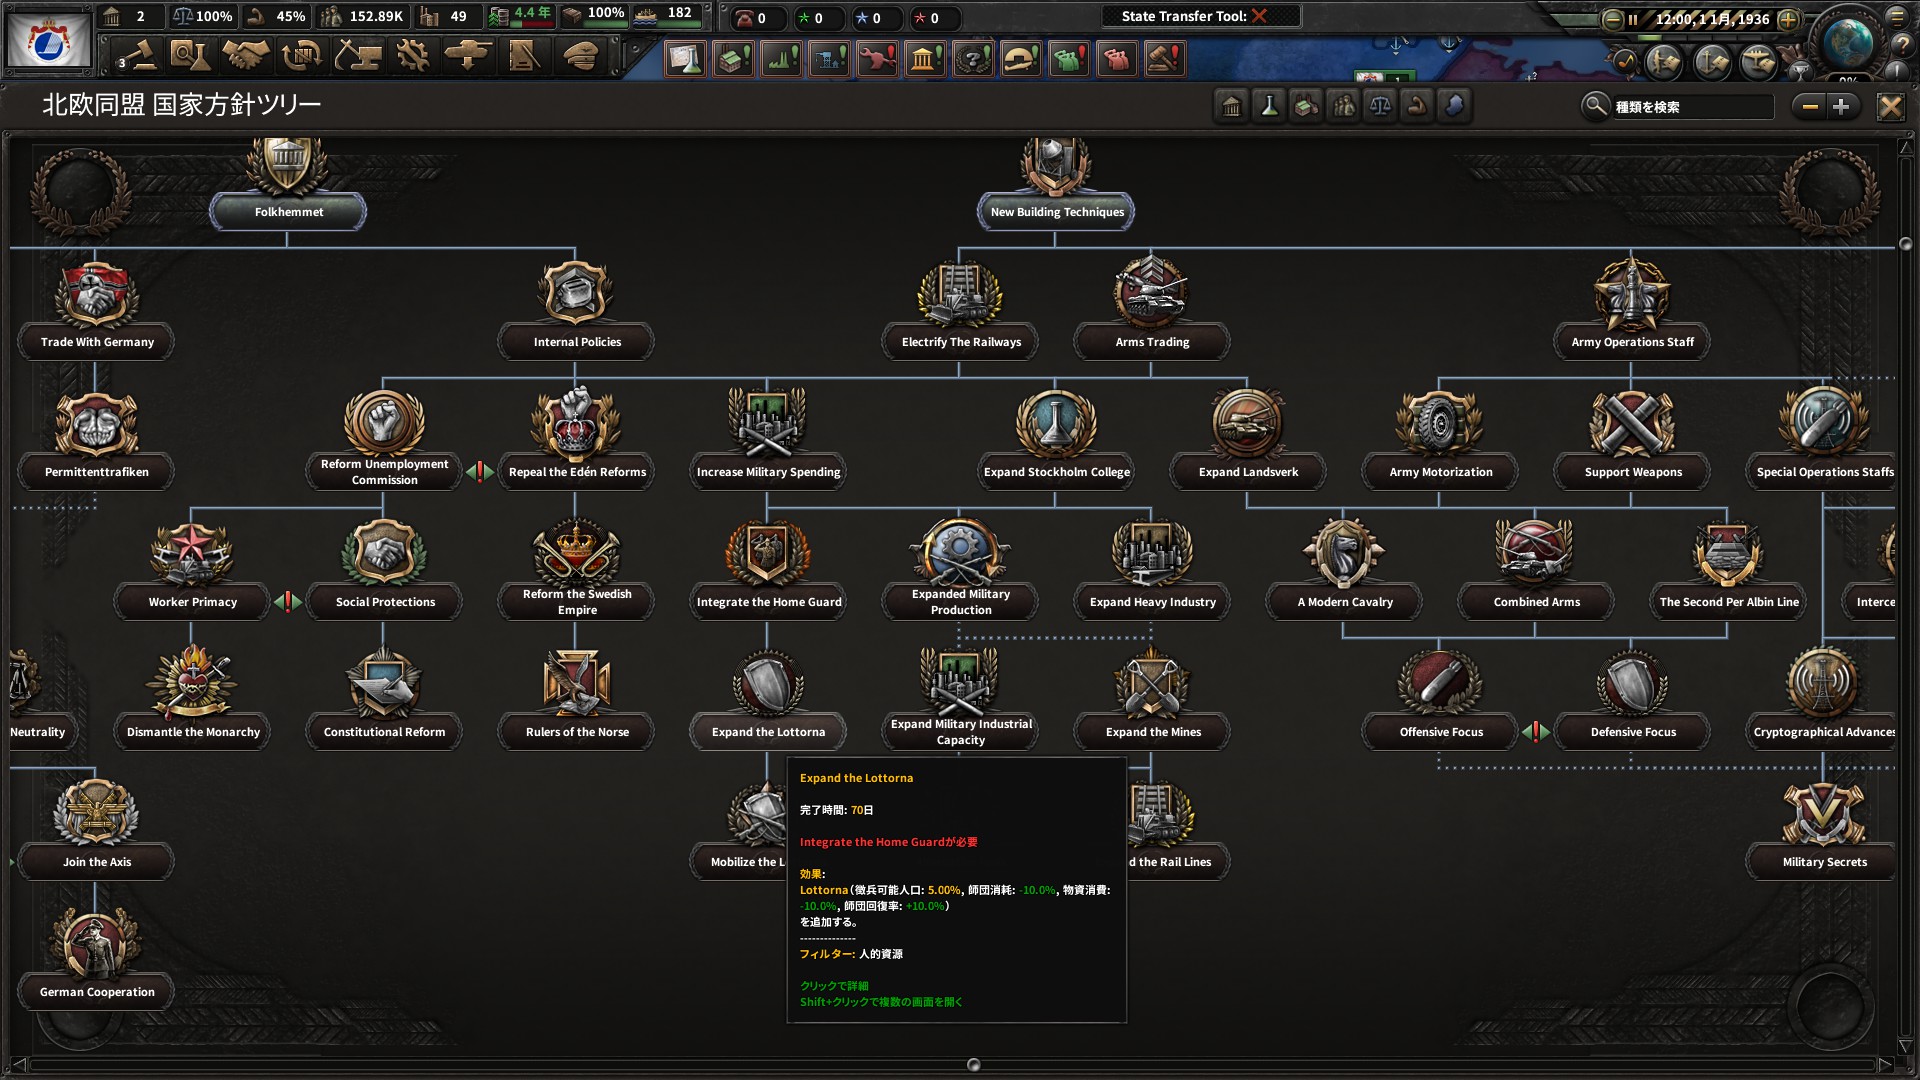The width and height of the screenshot is (1920, 1080).
Task: Open the naval ledger anchor icon
Action: (x=1712, y=62)
